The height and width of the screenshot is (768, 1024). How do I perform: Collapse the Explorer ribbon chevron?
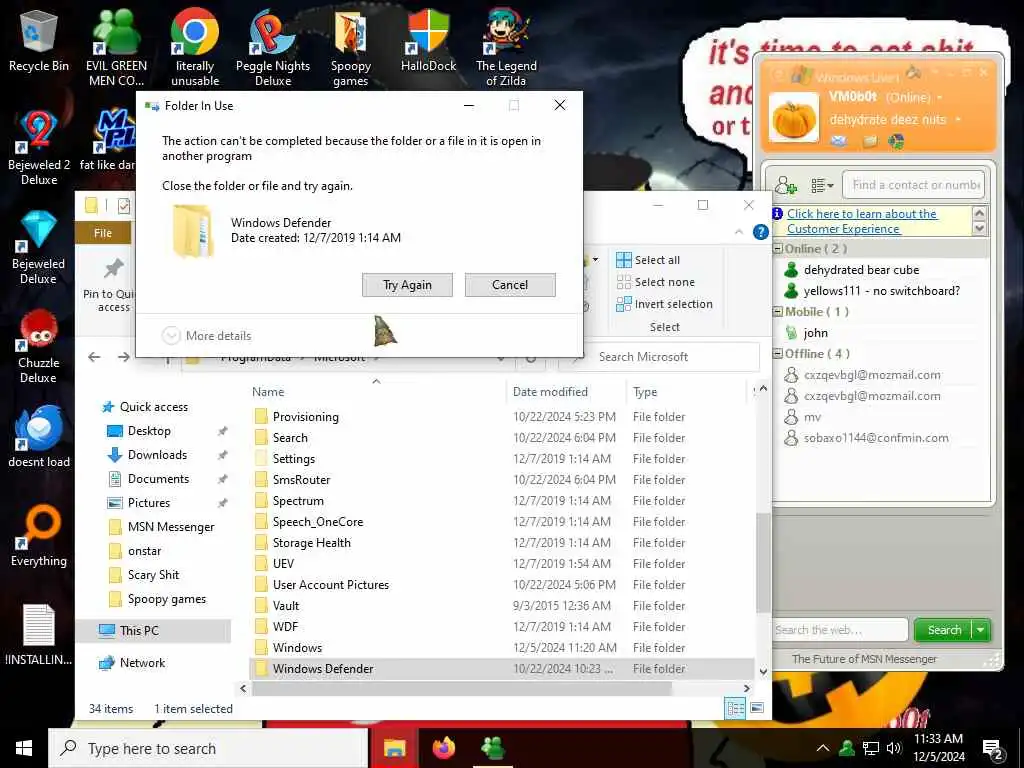(739, 232)
